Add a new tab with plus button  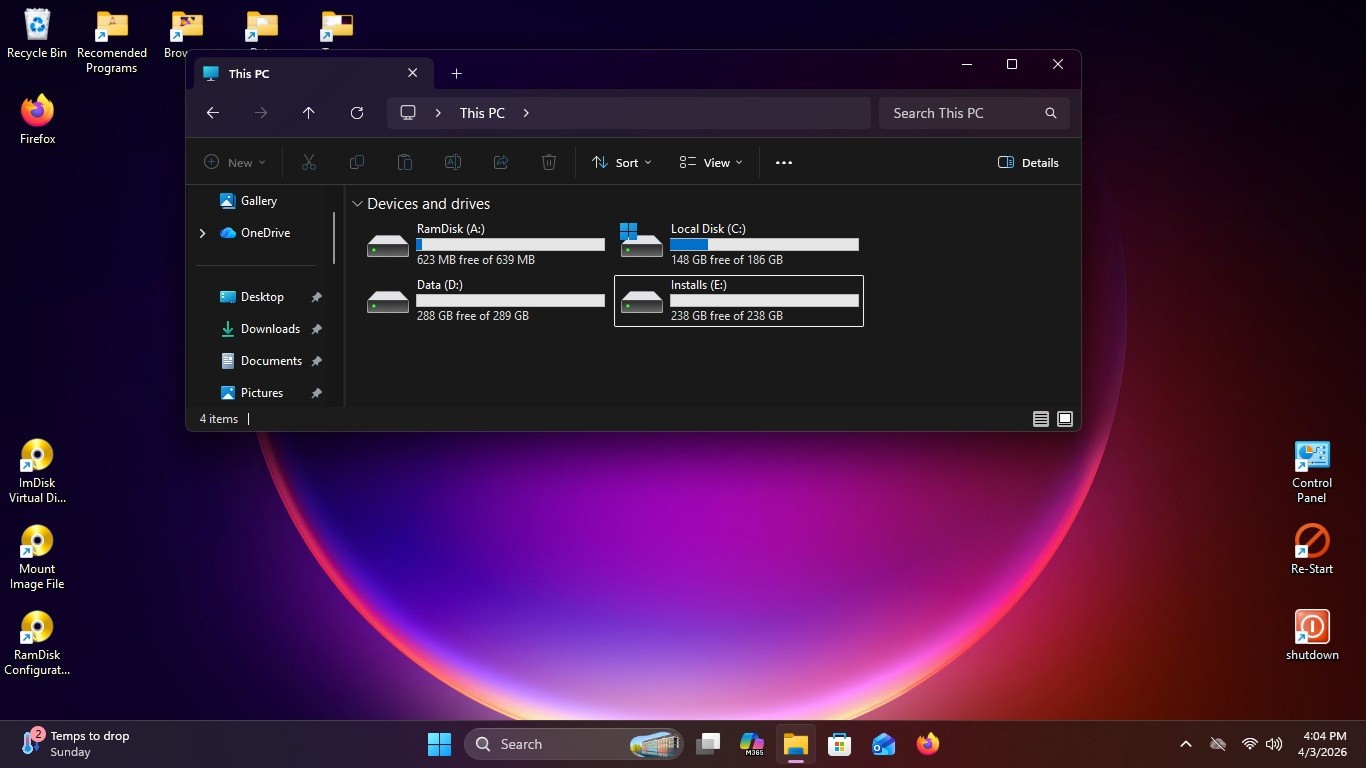pyautogui.click(x=456, y=74)
